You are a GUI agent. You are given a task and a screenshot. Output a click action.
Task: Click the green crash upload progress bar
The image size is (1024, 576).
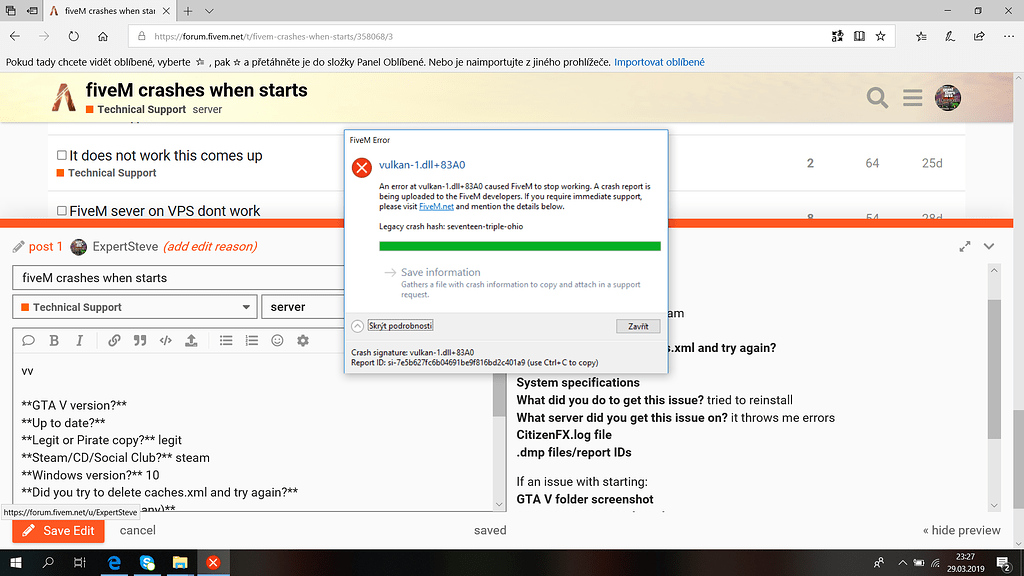click(x=520, y=245)
